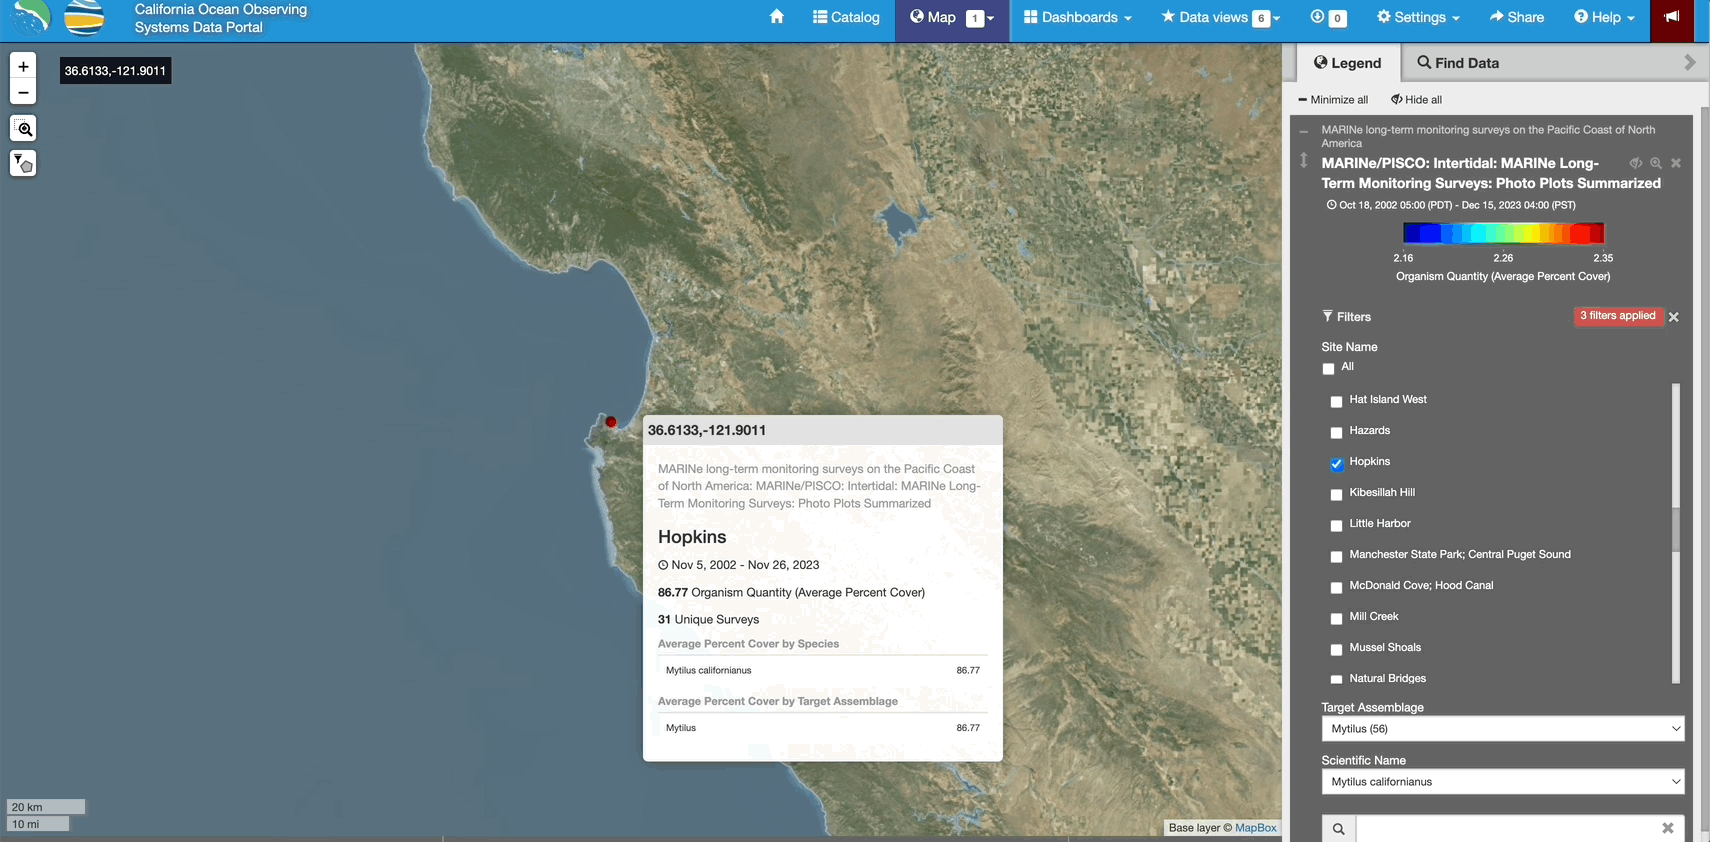Uncheck the Hopkins site
1710x842 pixels.
(x=1336, y=463)
